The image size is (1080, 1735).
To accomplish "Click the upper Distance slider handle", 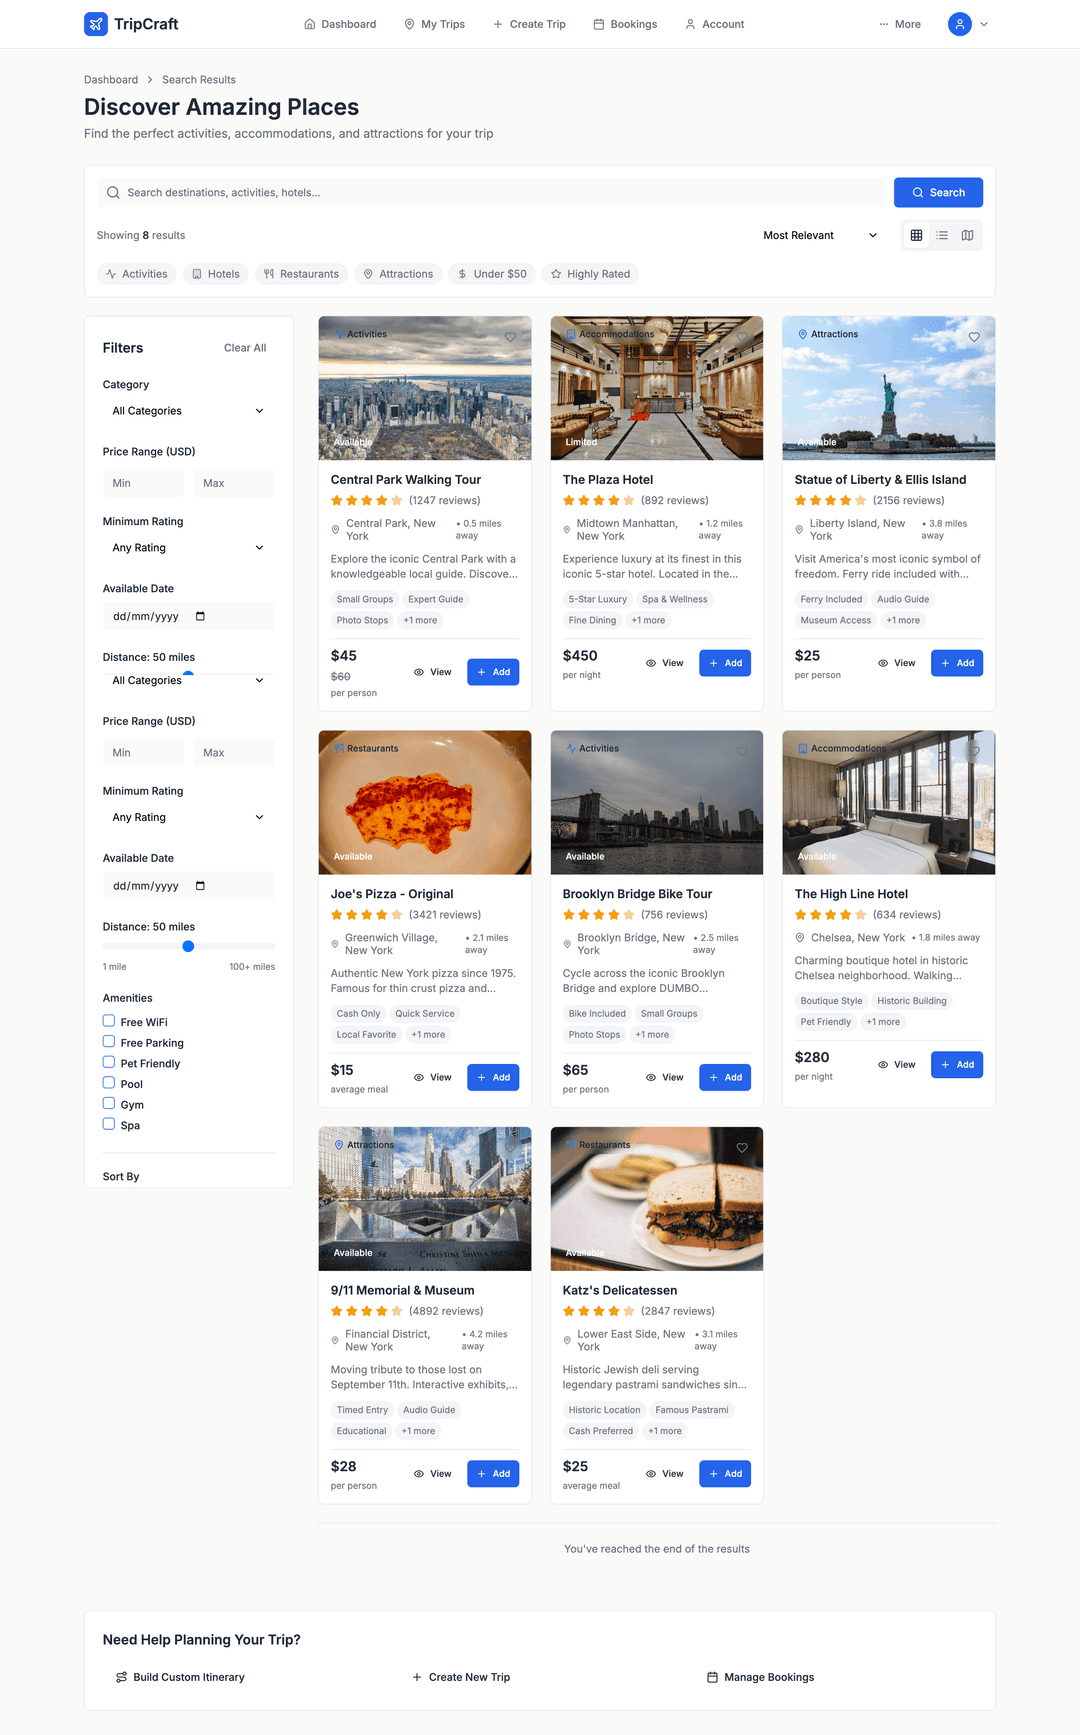I will [188, 674].
